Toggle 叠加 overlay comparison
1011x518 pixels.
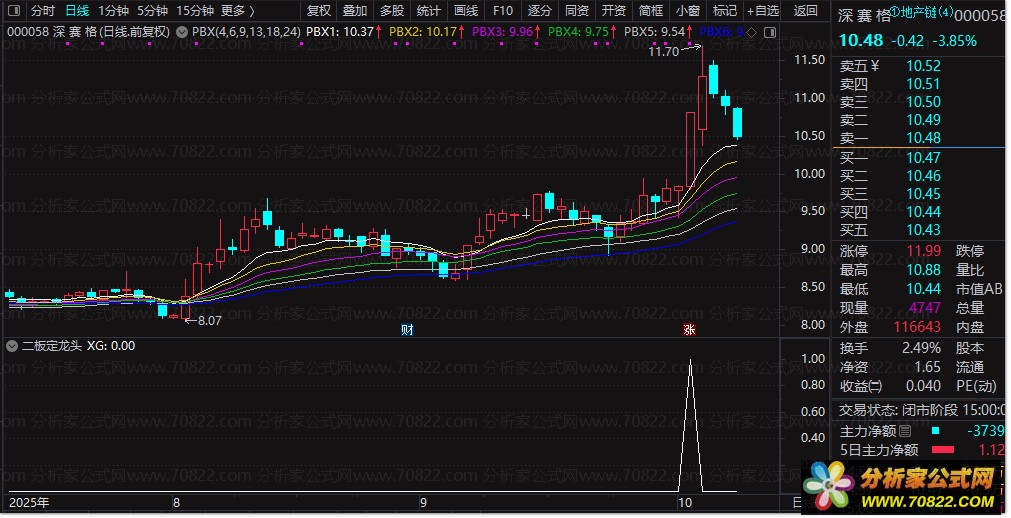click(x=354, y=11)
